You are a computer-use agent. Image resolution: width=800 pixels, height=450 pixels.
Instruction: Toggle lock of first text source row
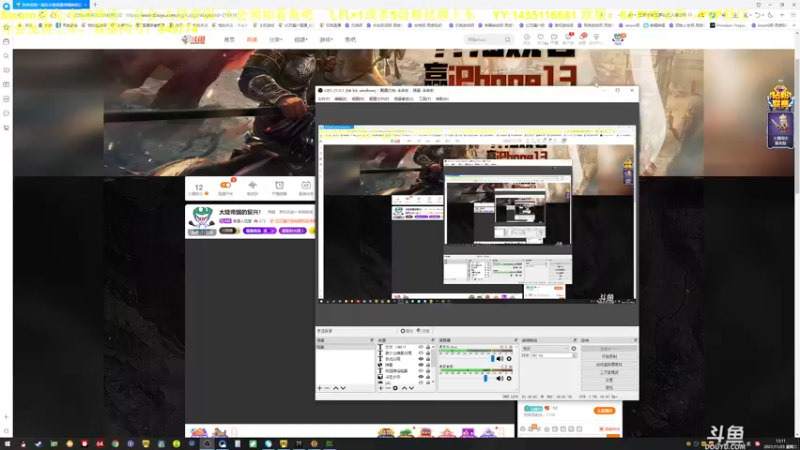click(428, 347)
